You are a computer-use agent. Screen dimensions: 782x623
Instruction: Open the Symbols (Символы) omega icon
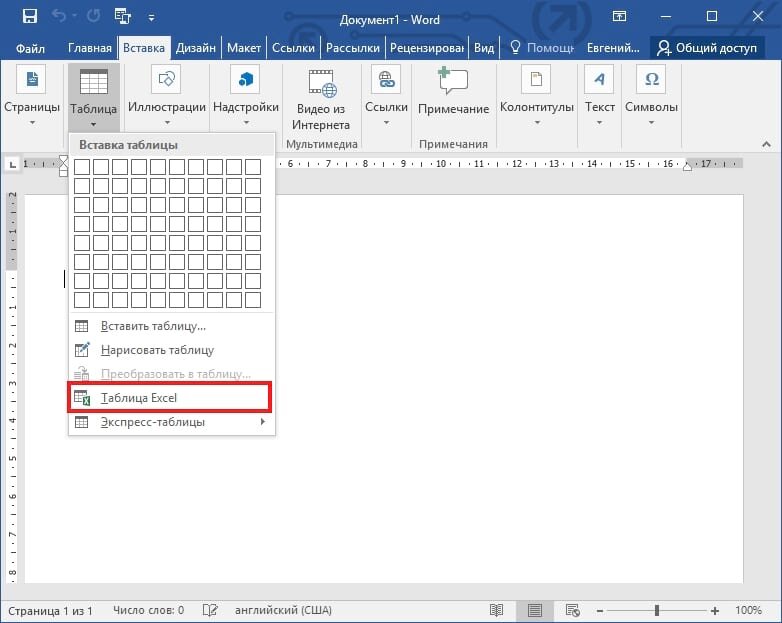(651, 79)
